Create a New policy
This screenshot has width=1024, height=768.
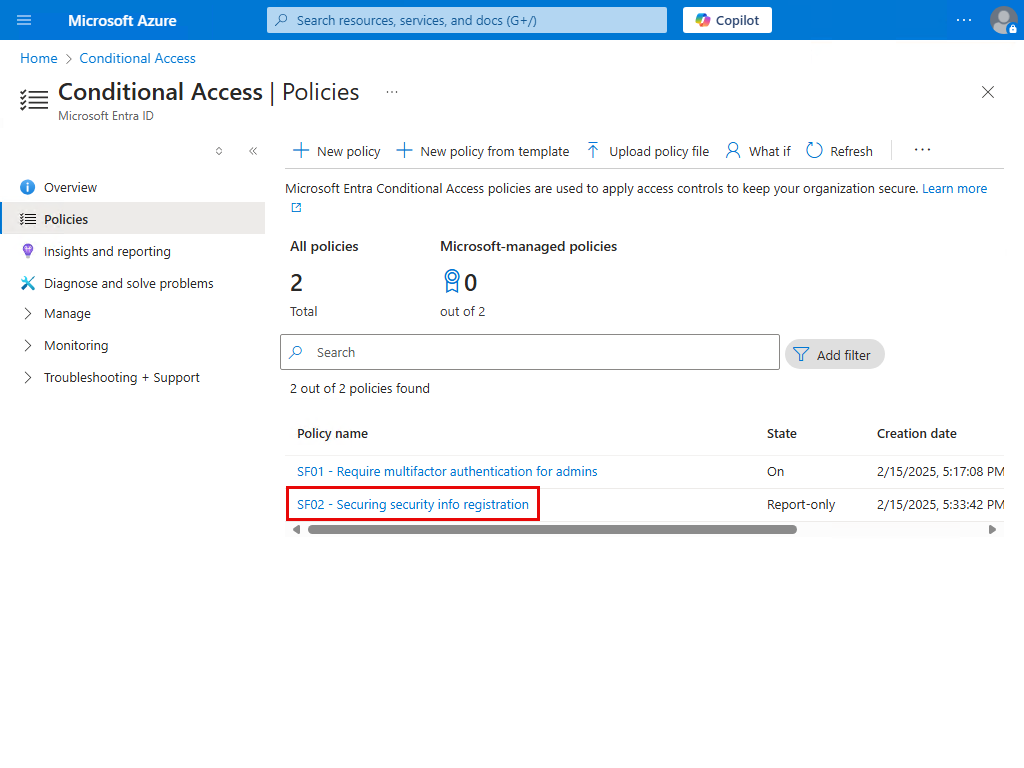click(x=336, y=151)
